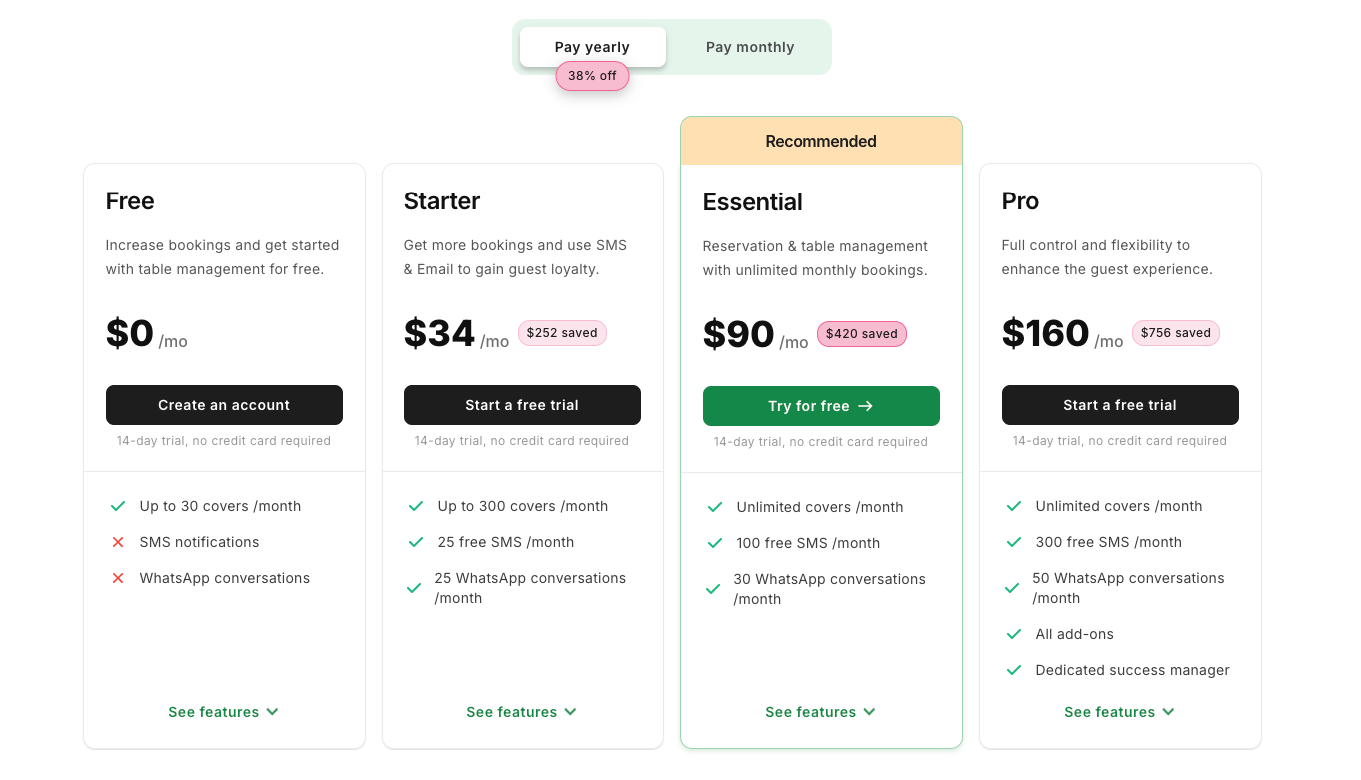Click arrow icon in Try for free button

pyautogui.click(x=866, y=407)
